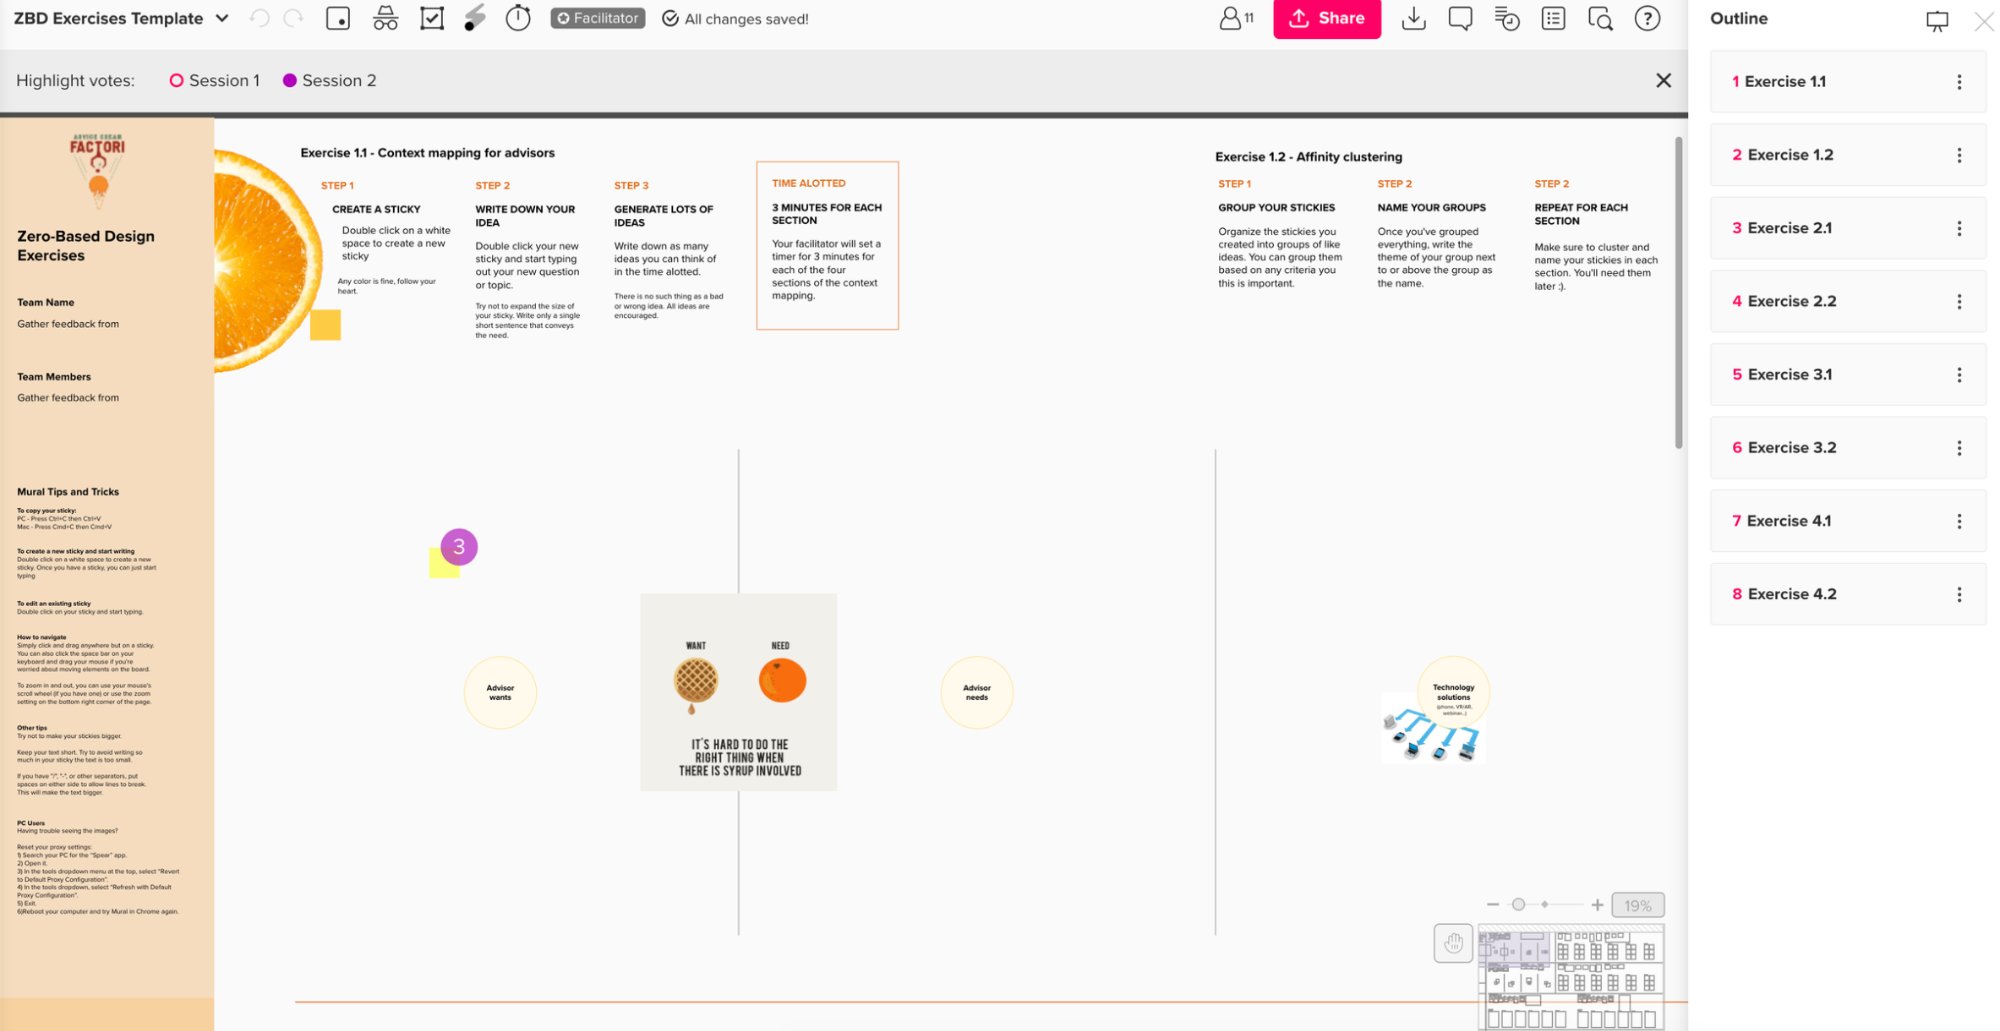Image resolution: width=2000 pixels, height=1031 pixels.
Task: Click the minimap board overview thumbnail
Action: point(1570,976)
